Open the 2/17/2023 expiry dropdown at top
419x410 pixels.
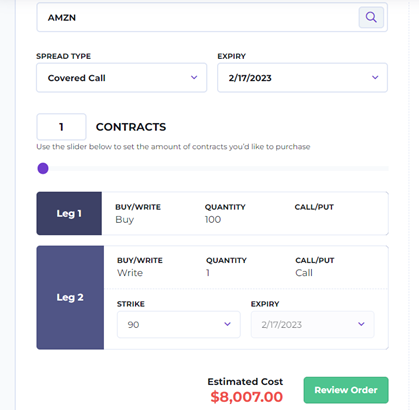click(x=302, y=78)
